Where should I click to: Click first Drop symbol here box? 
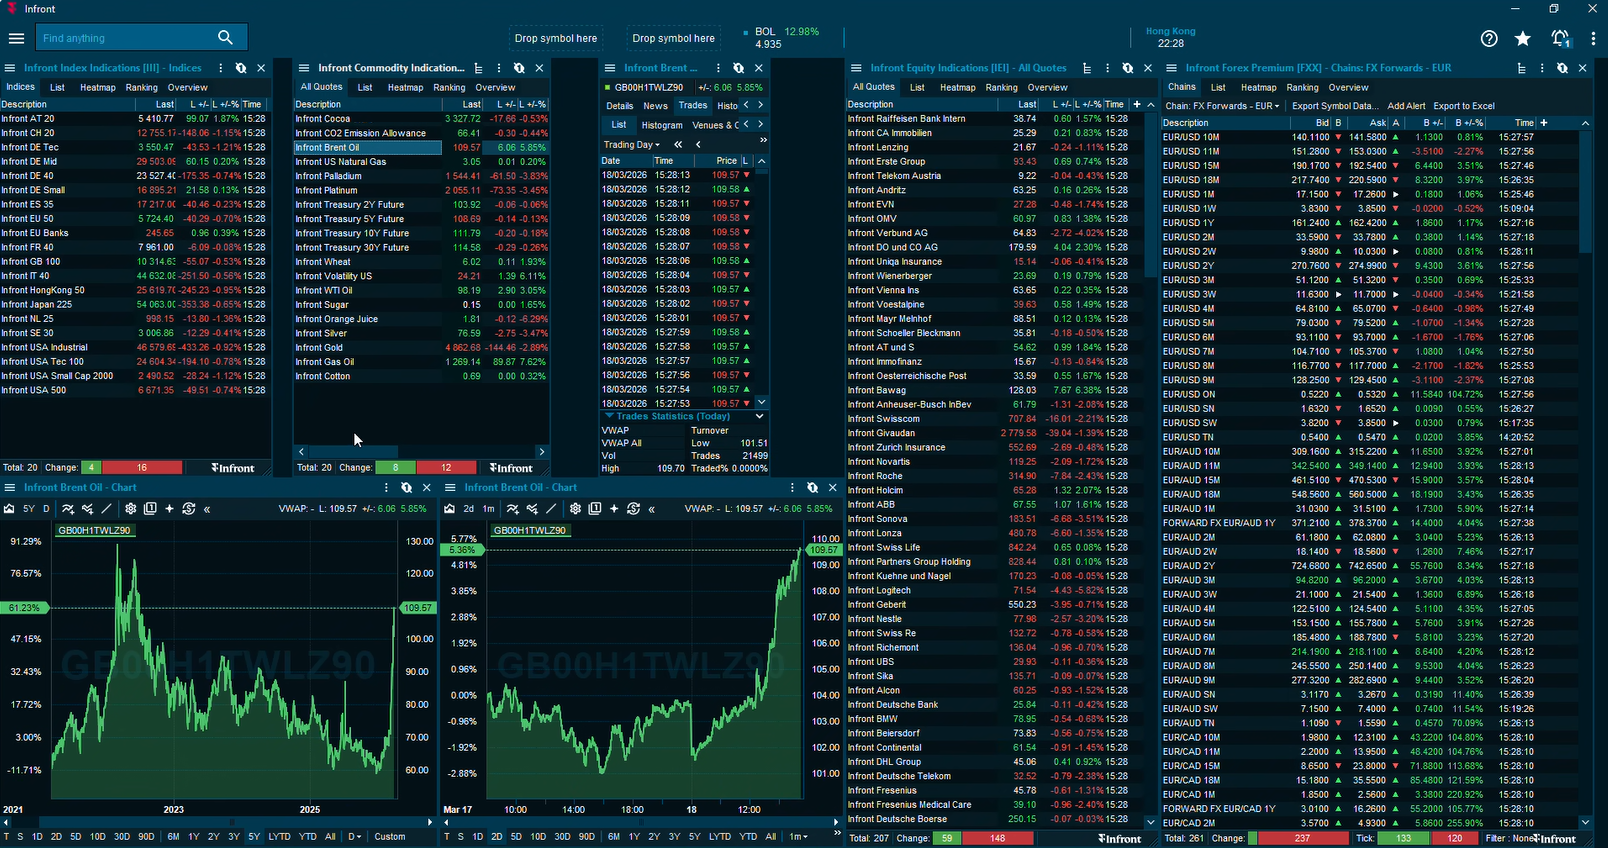click(556, 38)
